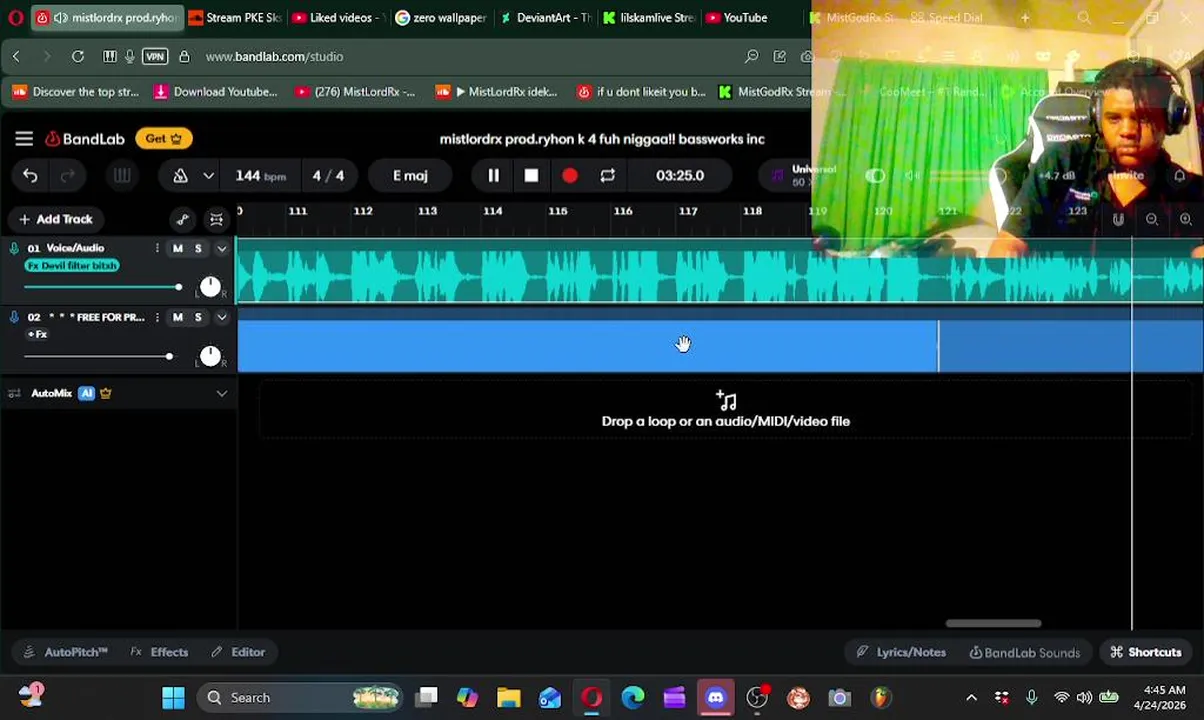This screenshot has width=1204, height=720.
Task: Edit the 144 bpm tempo
Action: tap(261, 176)
